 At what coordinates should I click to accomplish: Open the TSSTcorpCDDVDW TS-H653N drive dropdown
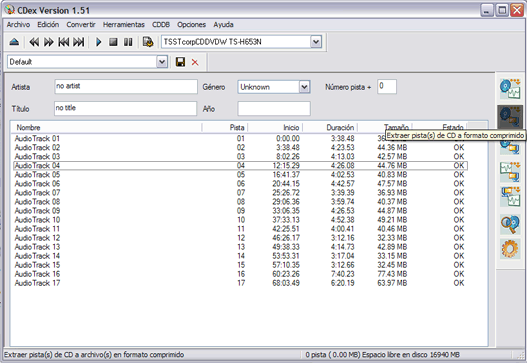(x=316, y=42)
